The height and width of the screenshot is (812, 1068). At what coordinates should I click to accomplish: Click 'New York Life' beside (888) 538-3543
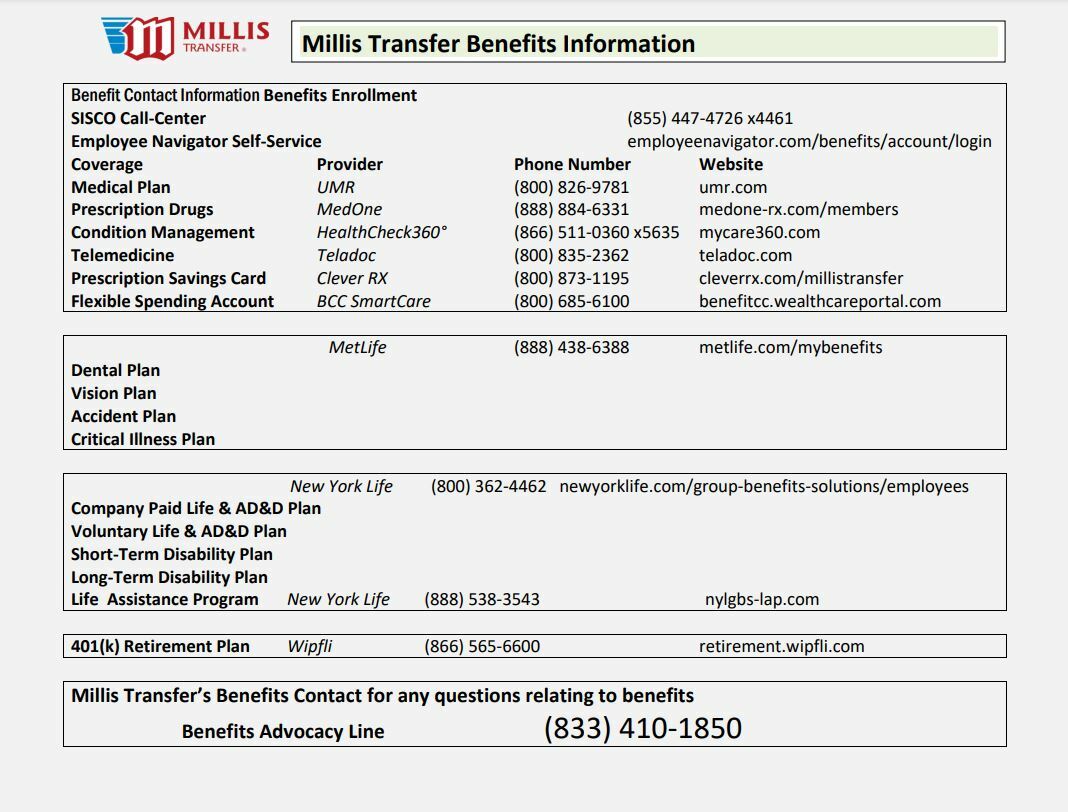pos(339,599)
